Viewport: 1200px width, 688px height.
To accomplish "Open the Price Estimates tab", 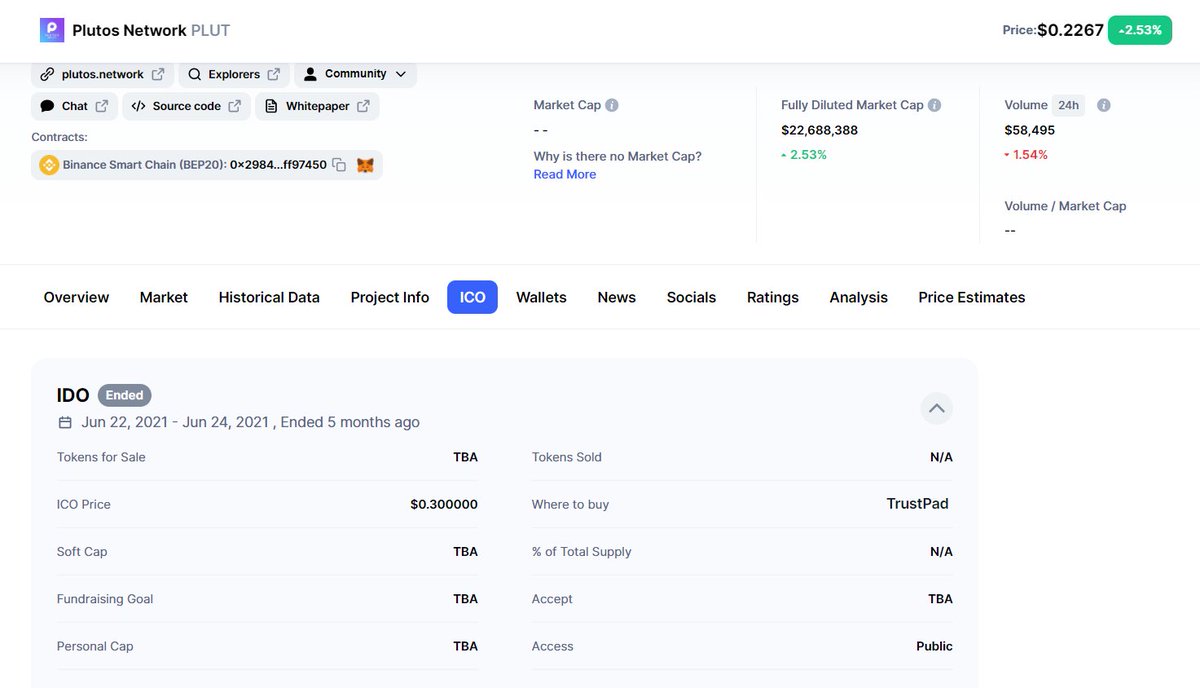I will click(972, 297).
